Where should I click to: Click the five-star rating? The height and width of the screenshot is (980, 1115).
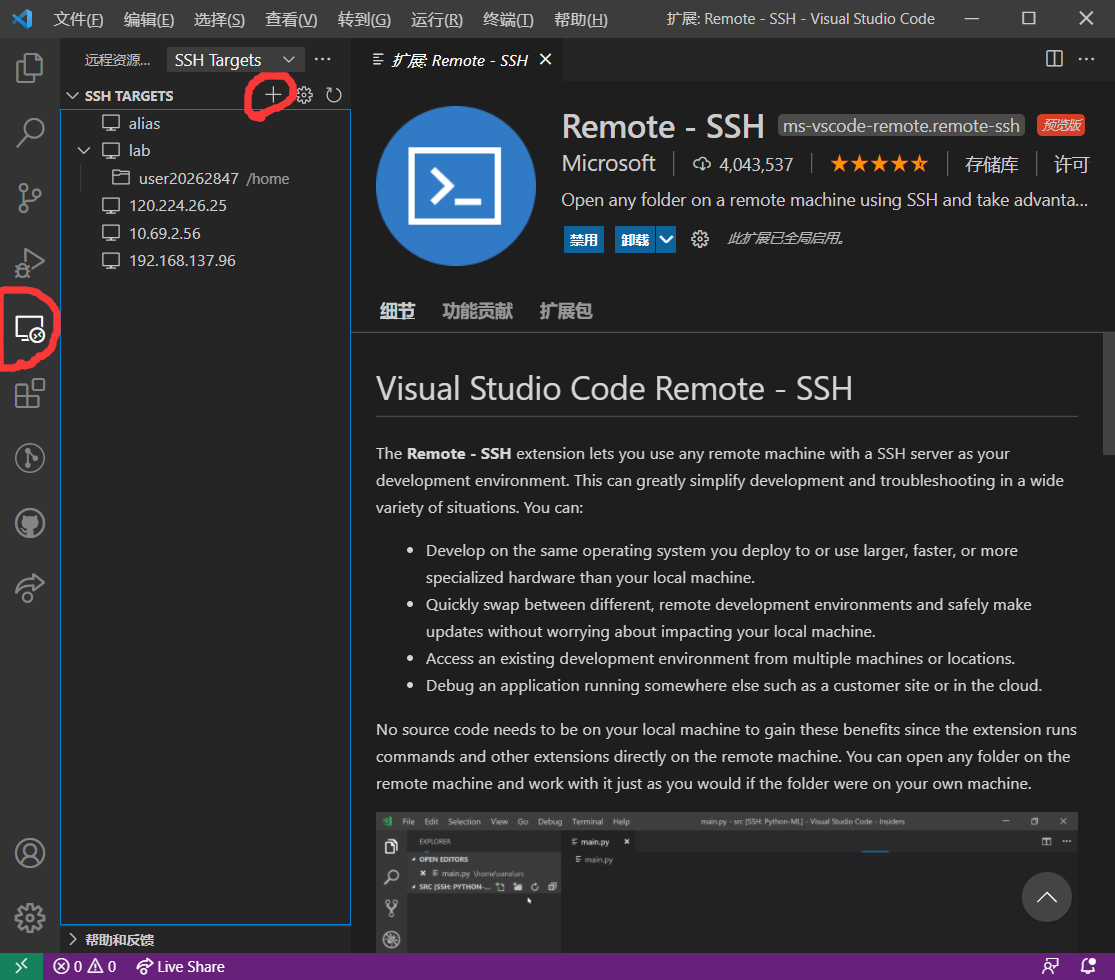[x=879, y=164]
